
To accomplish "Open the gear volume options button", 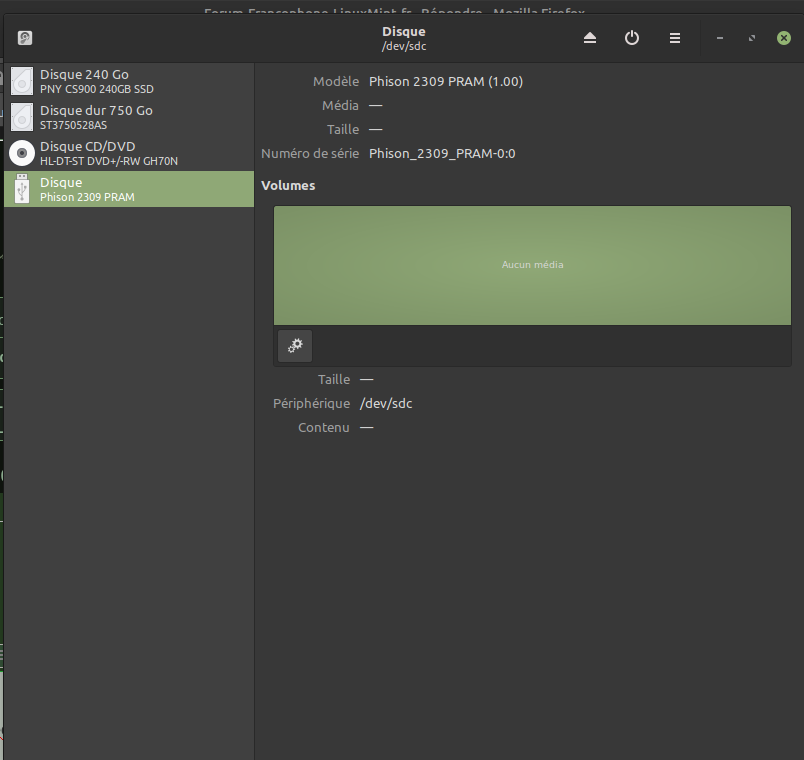I will (295, 346).
